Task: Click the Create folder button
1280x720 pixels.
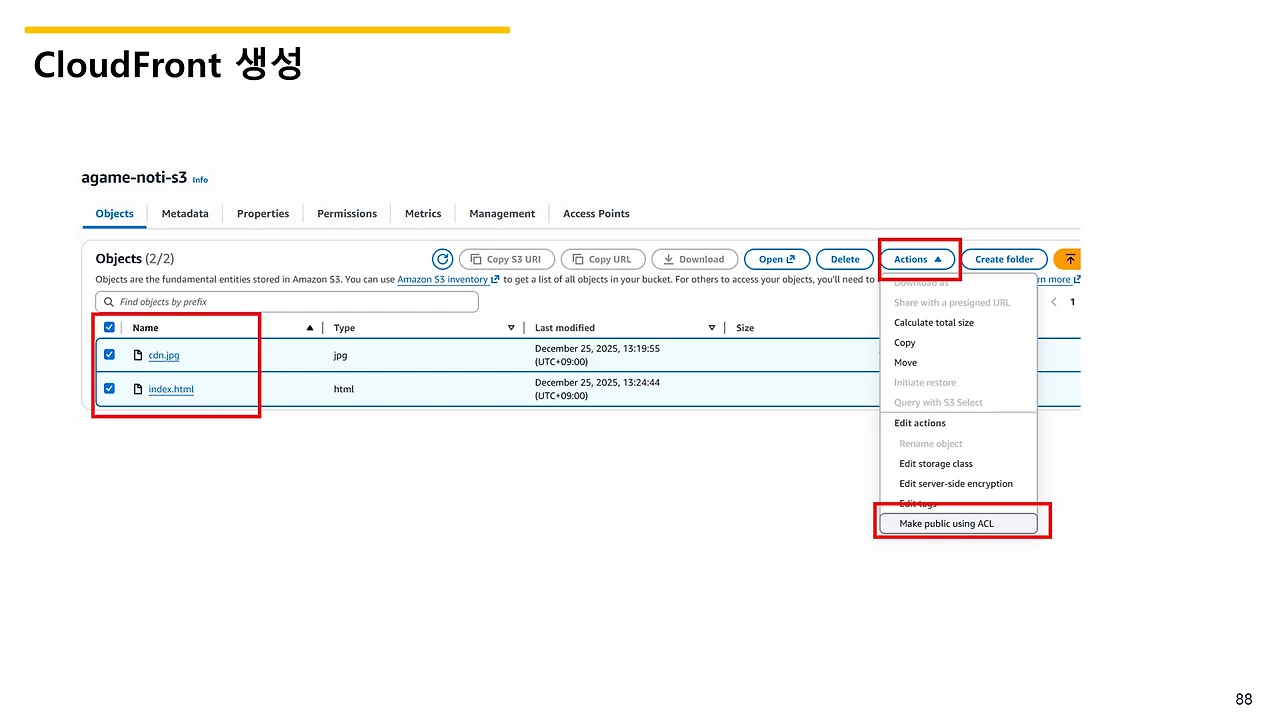Action: tap(1004, 259)
